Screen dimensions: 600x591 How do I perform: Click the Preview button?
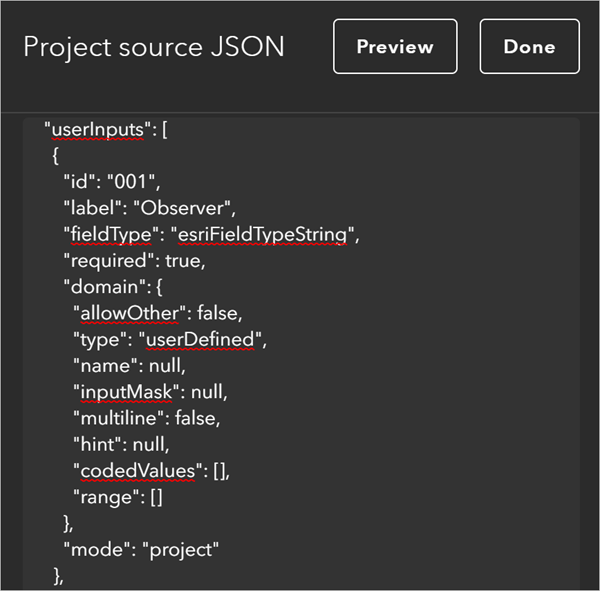[x=395, y=47]
